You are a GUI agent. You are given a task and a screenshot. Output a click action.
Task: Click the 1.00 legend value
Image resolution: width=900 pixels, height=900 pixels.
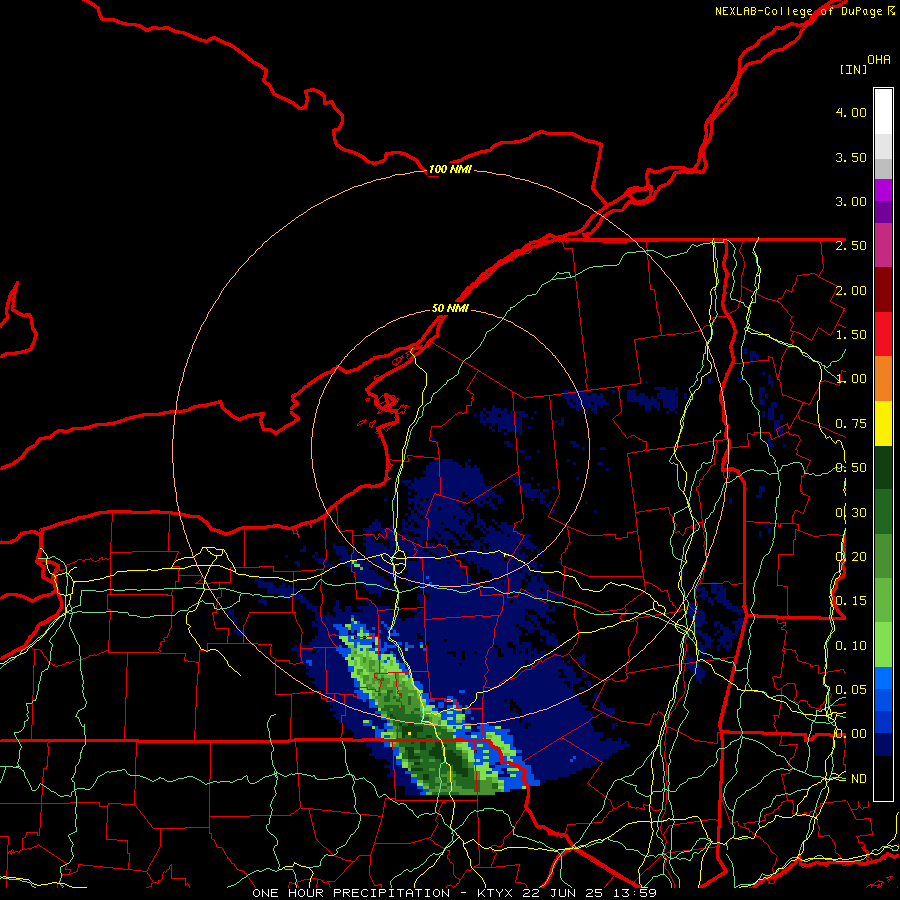[851, 379]
